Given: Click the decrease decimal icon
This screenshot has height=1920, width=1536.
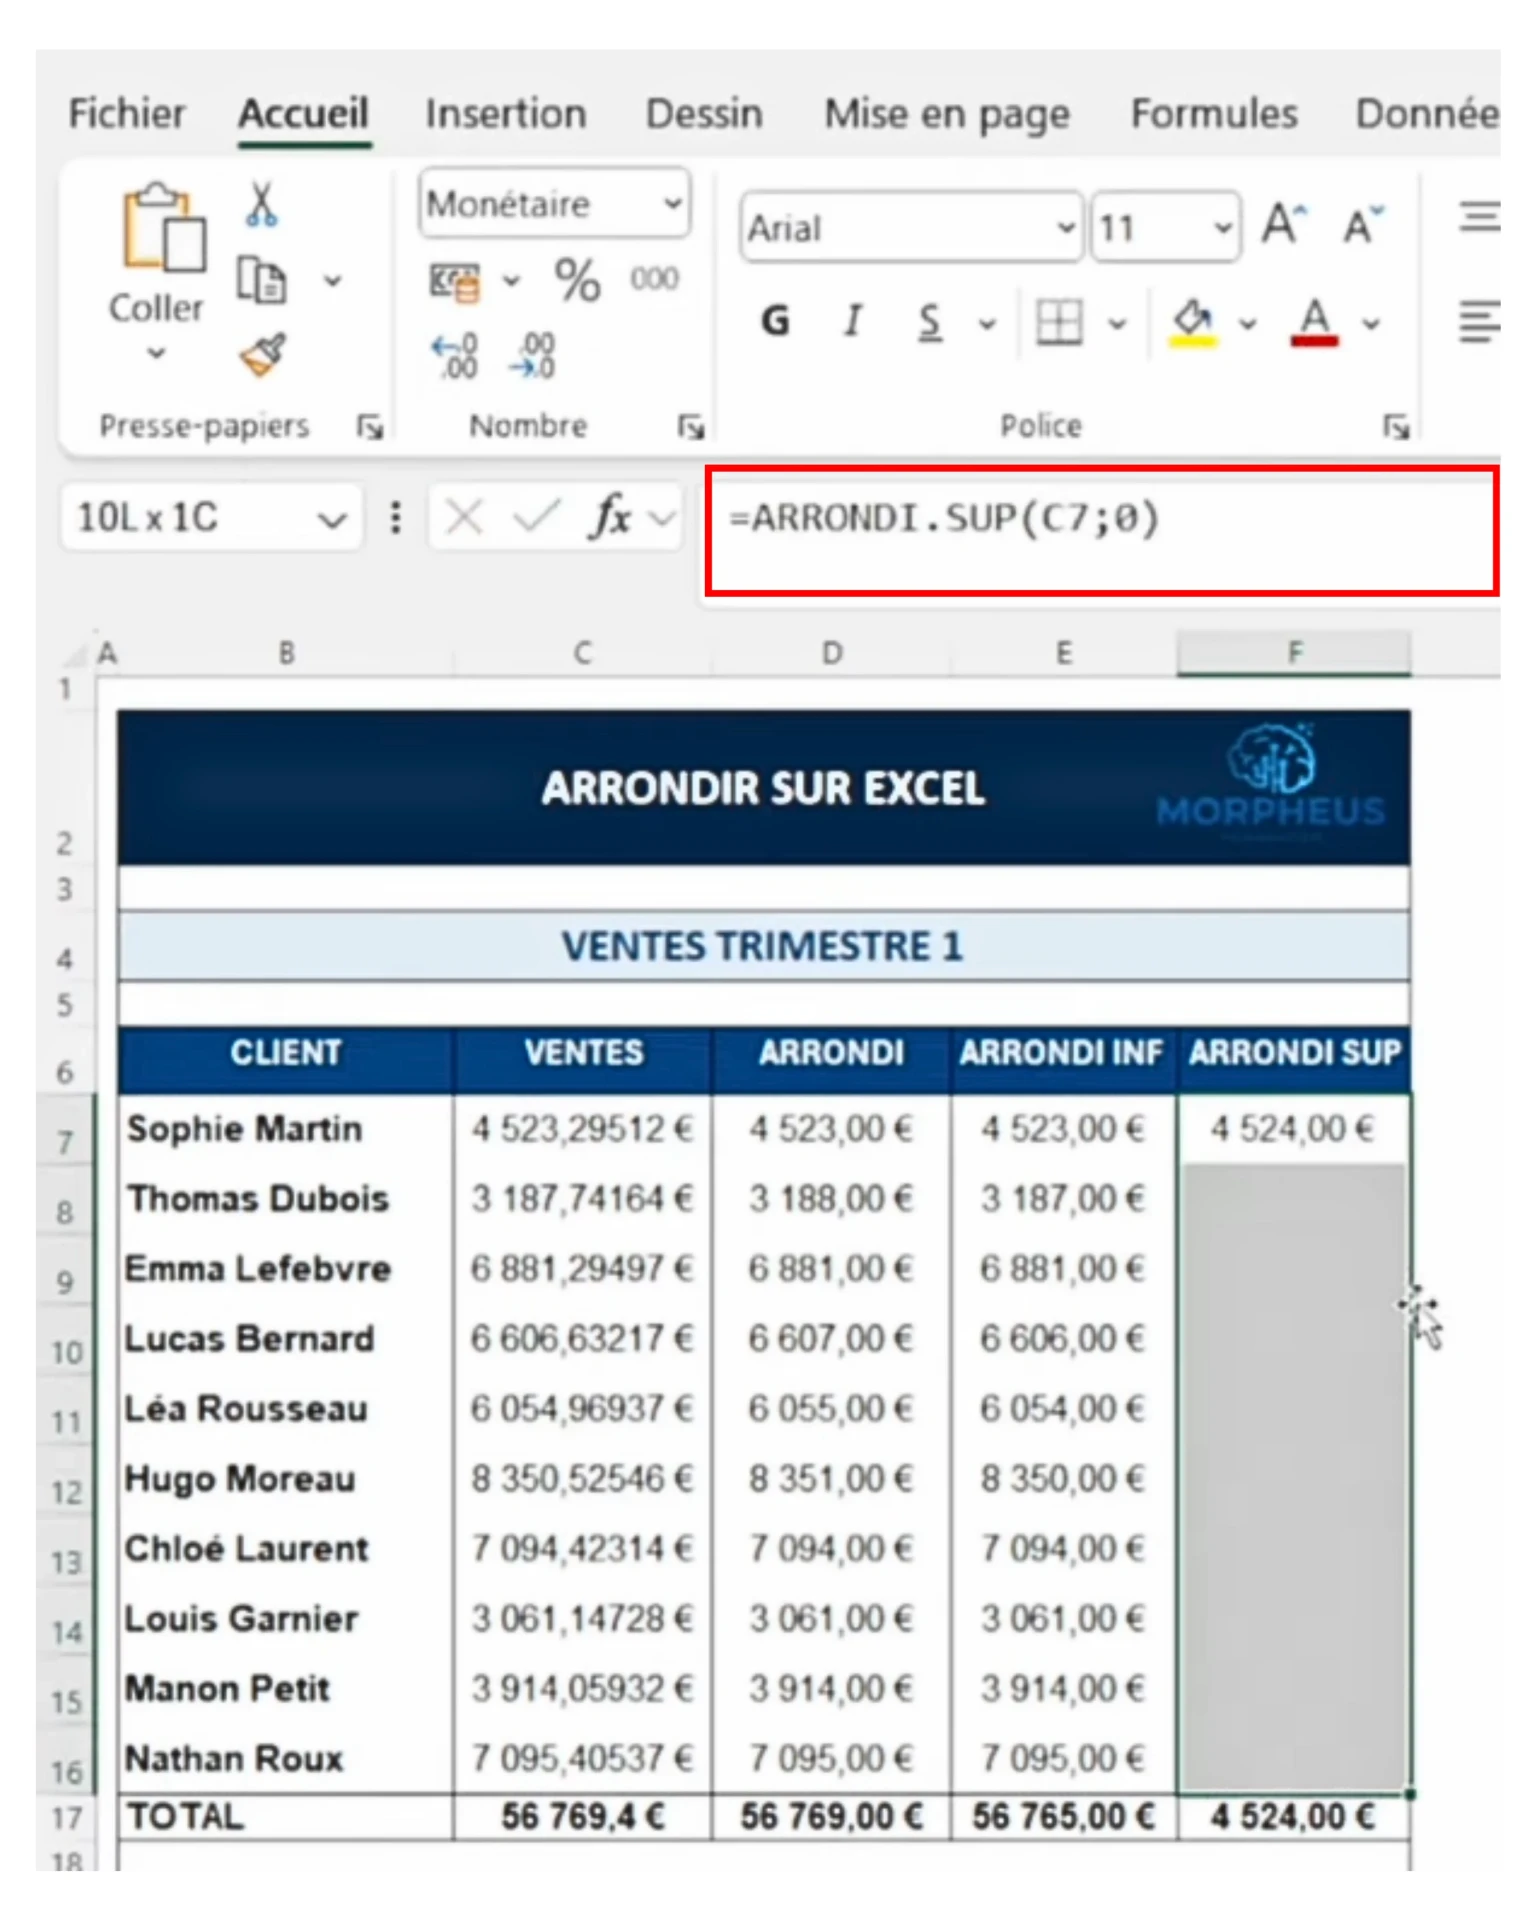Looking at the screenshot, I should 531,357.
